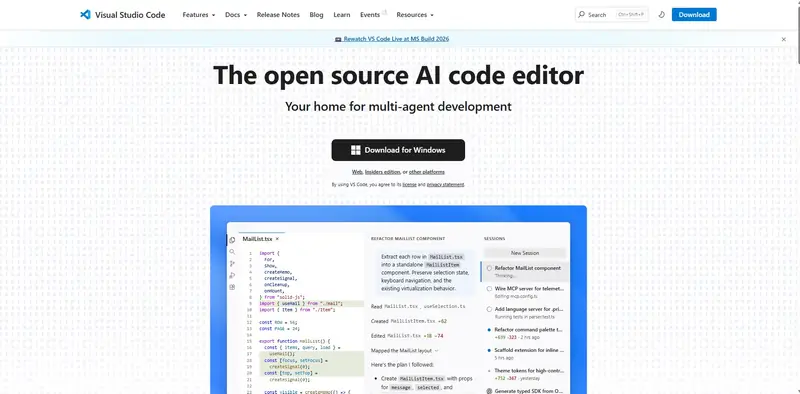The image size is (800, 394).
Task: Click the blue Download button in header
Action: tap(694, 14)
